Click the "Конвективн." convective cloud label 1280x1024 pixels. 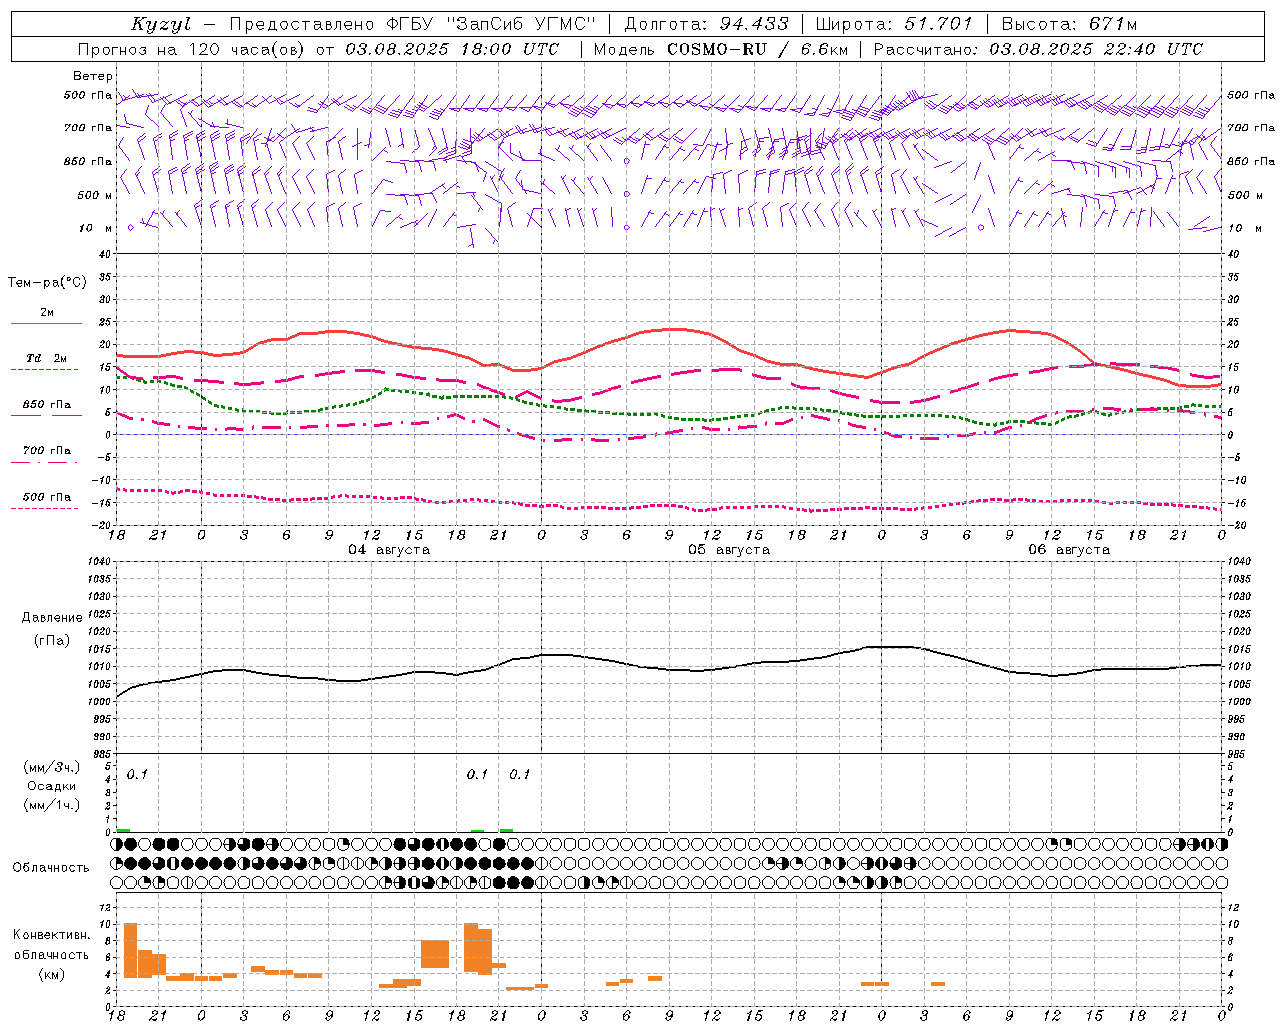pos(51,934)
